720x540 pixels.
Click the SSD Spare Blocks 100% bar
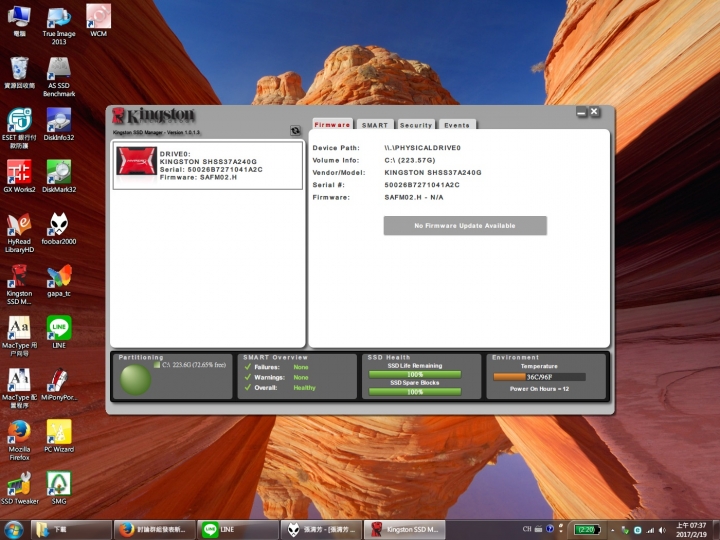415,392
